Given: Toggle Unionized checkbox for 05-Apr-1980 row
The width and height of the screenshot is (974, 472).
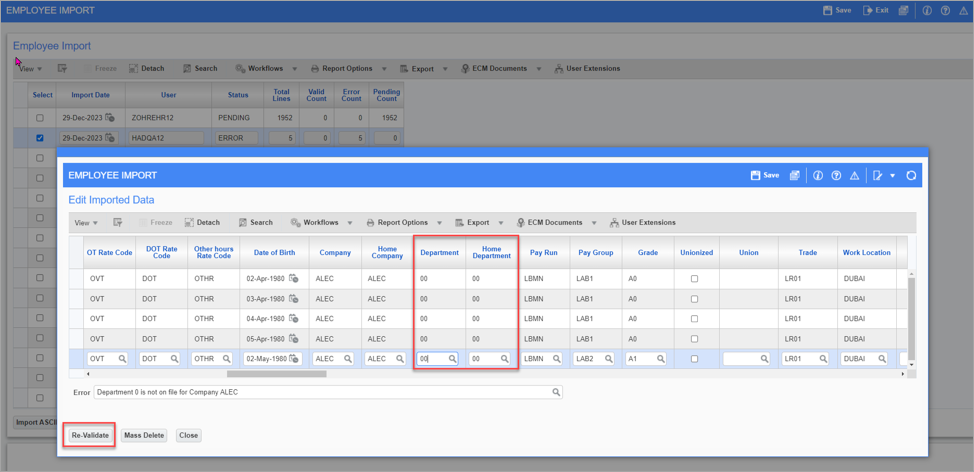Looking at the screenshot, I should [x=694, y=338].
